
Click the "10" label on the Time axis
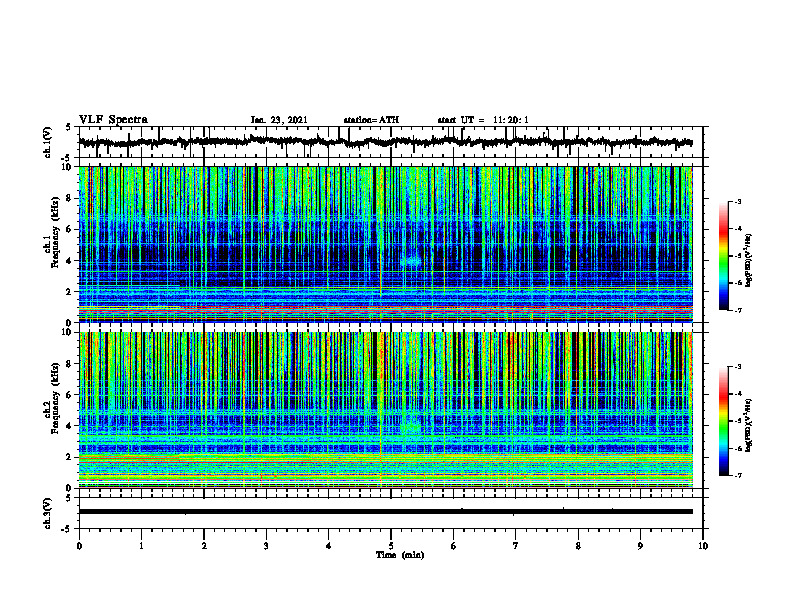(x=703, y=546)
